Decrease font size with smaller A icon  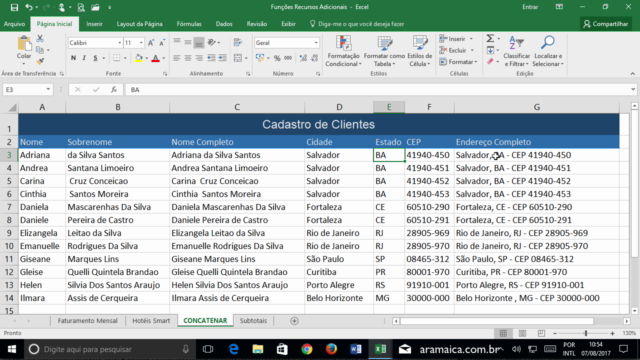point(162,43)
